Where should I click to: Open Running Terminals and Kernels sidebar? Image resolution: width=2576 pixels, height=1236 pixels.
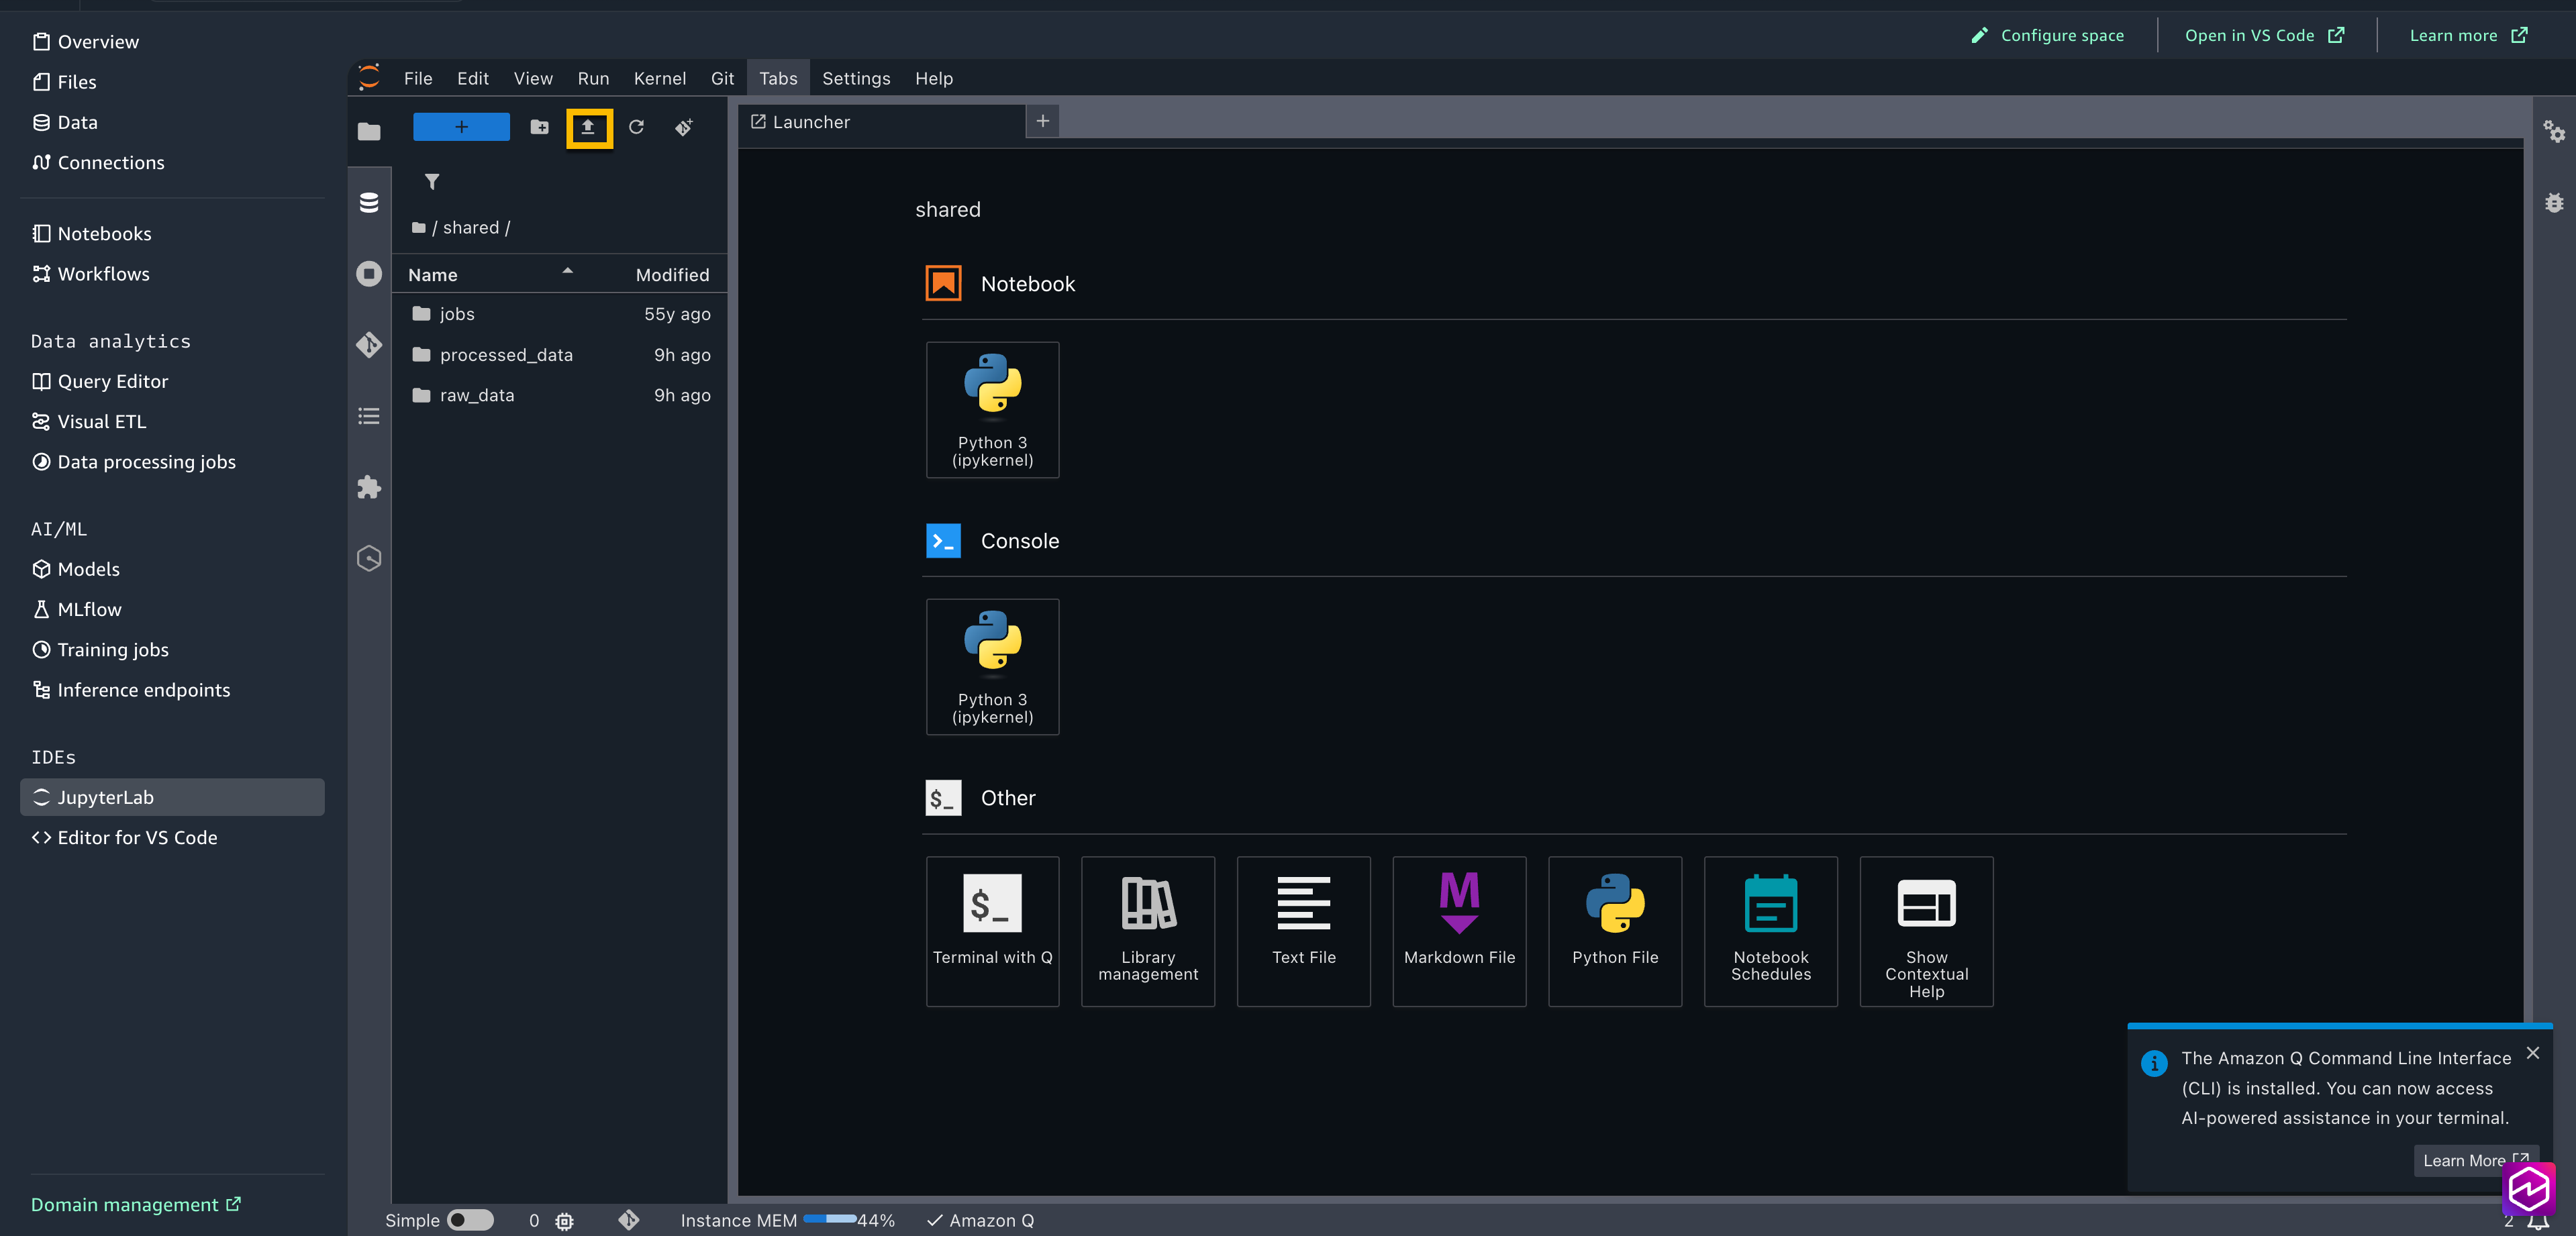coord(369,274)
